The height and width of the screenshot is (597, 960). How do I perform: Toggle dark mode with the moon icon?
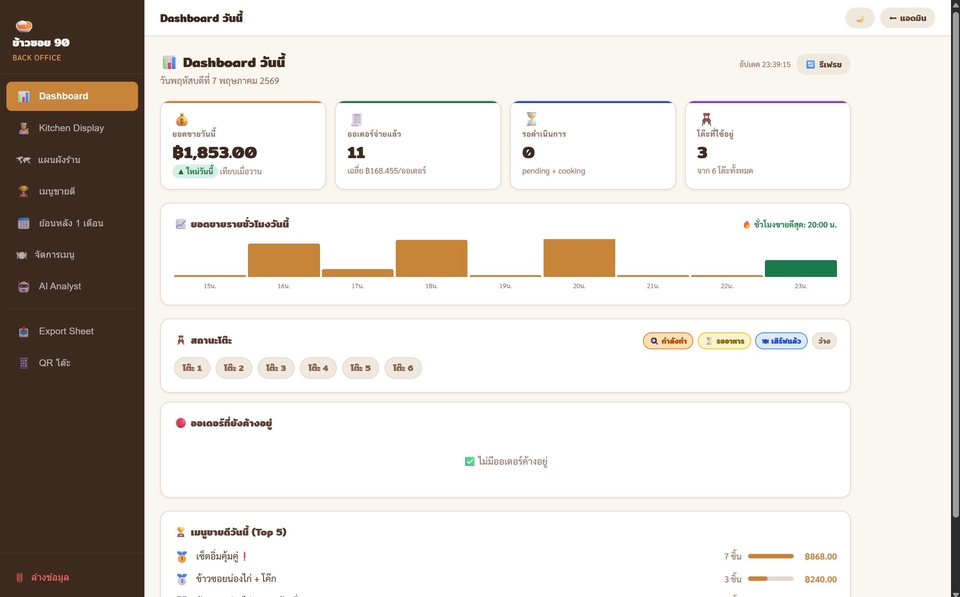[860, 18]
